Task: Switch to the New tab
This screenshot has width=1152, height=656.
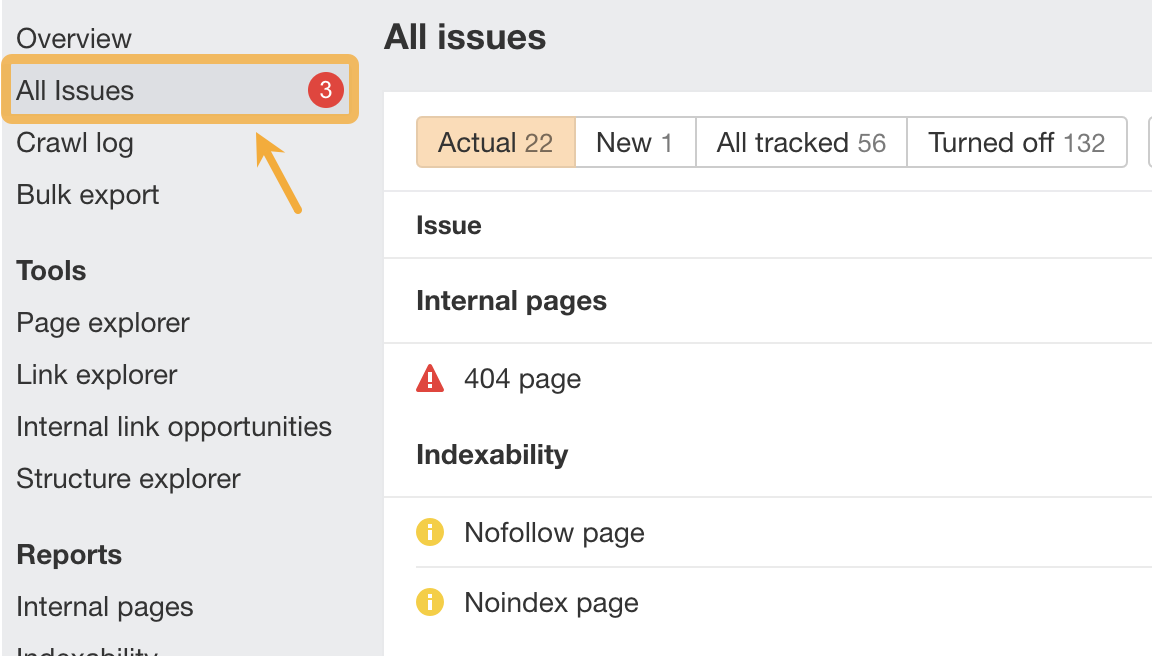Action: point(634,142)
